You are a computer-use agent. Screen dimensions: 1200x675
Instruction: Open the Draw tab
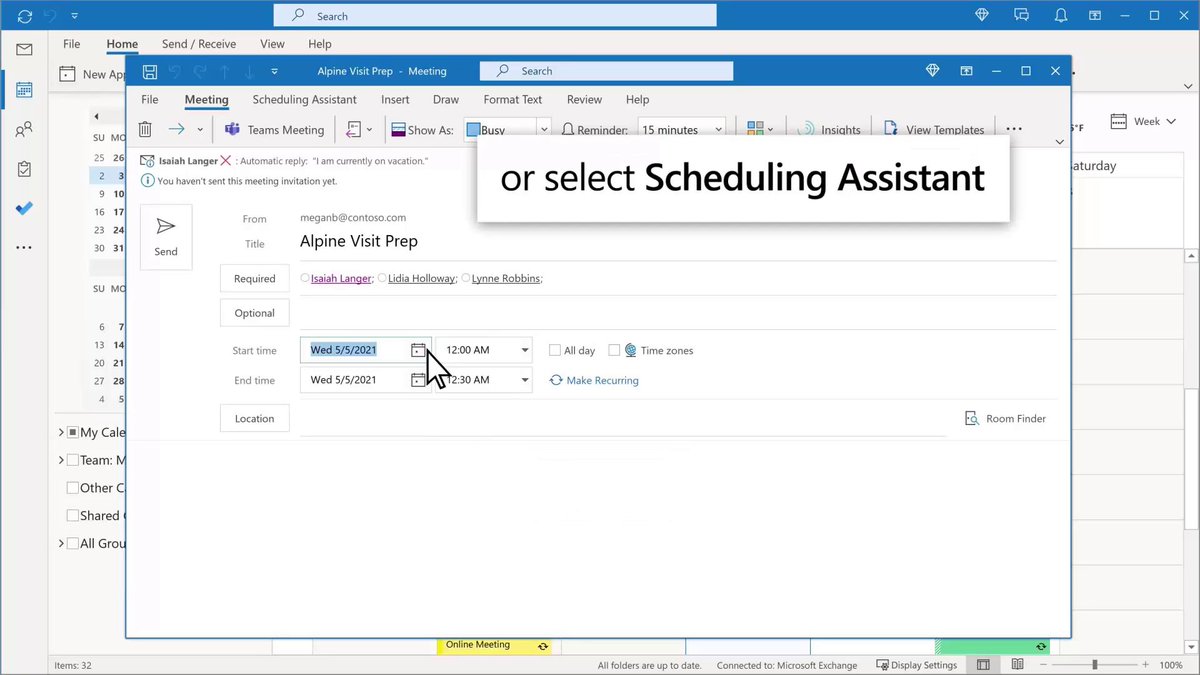446,100
